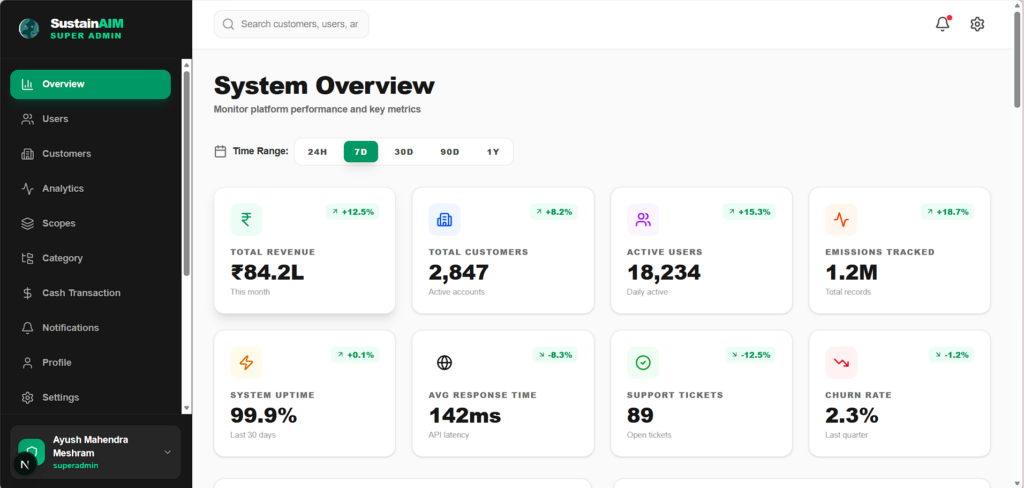
Task: Click the downtrend icon on Churn Rate card
Action: [x=841, y=363]
